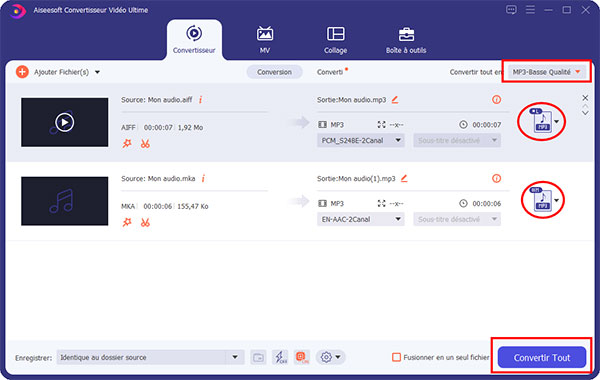600x380 pixels.
Task: Open the Identique au dossier source dropdown
Action: click(x=150, y=357)
